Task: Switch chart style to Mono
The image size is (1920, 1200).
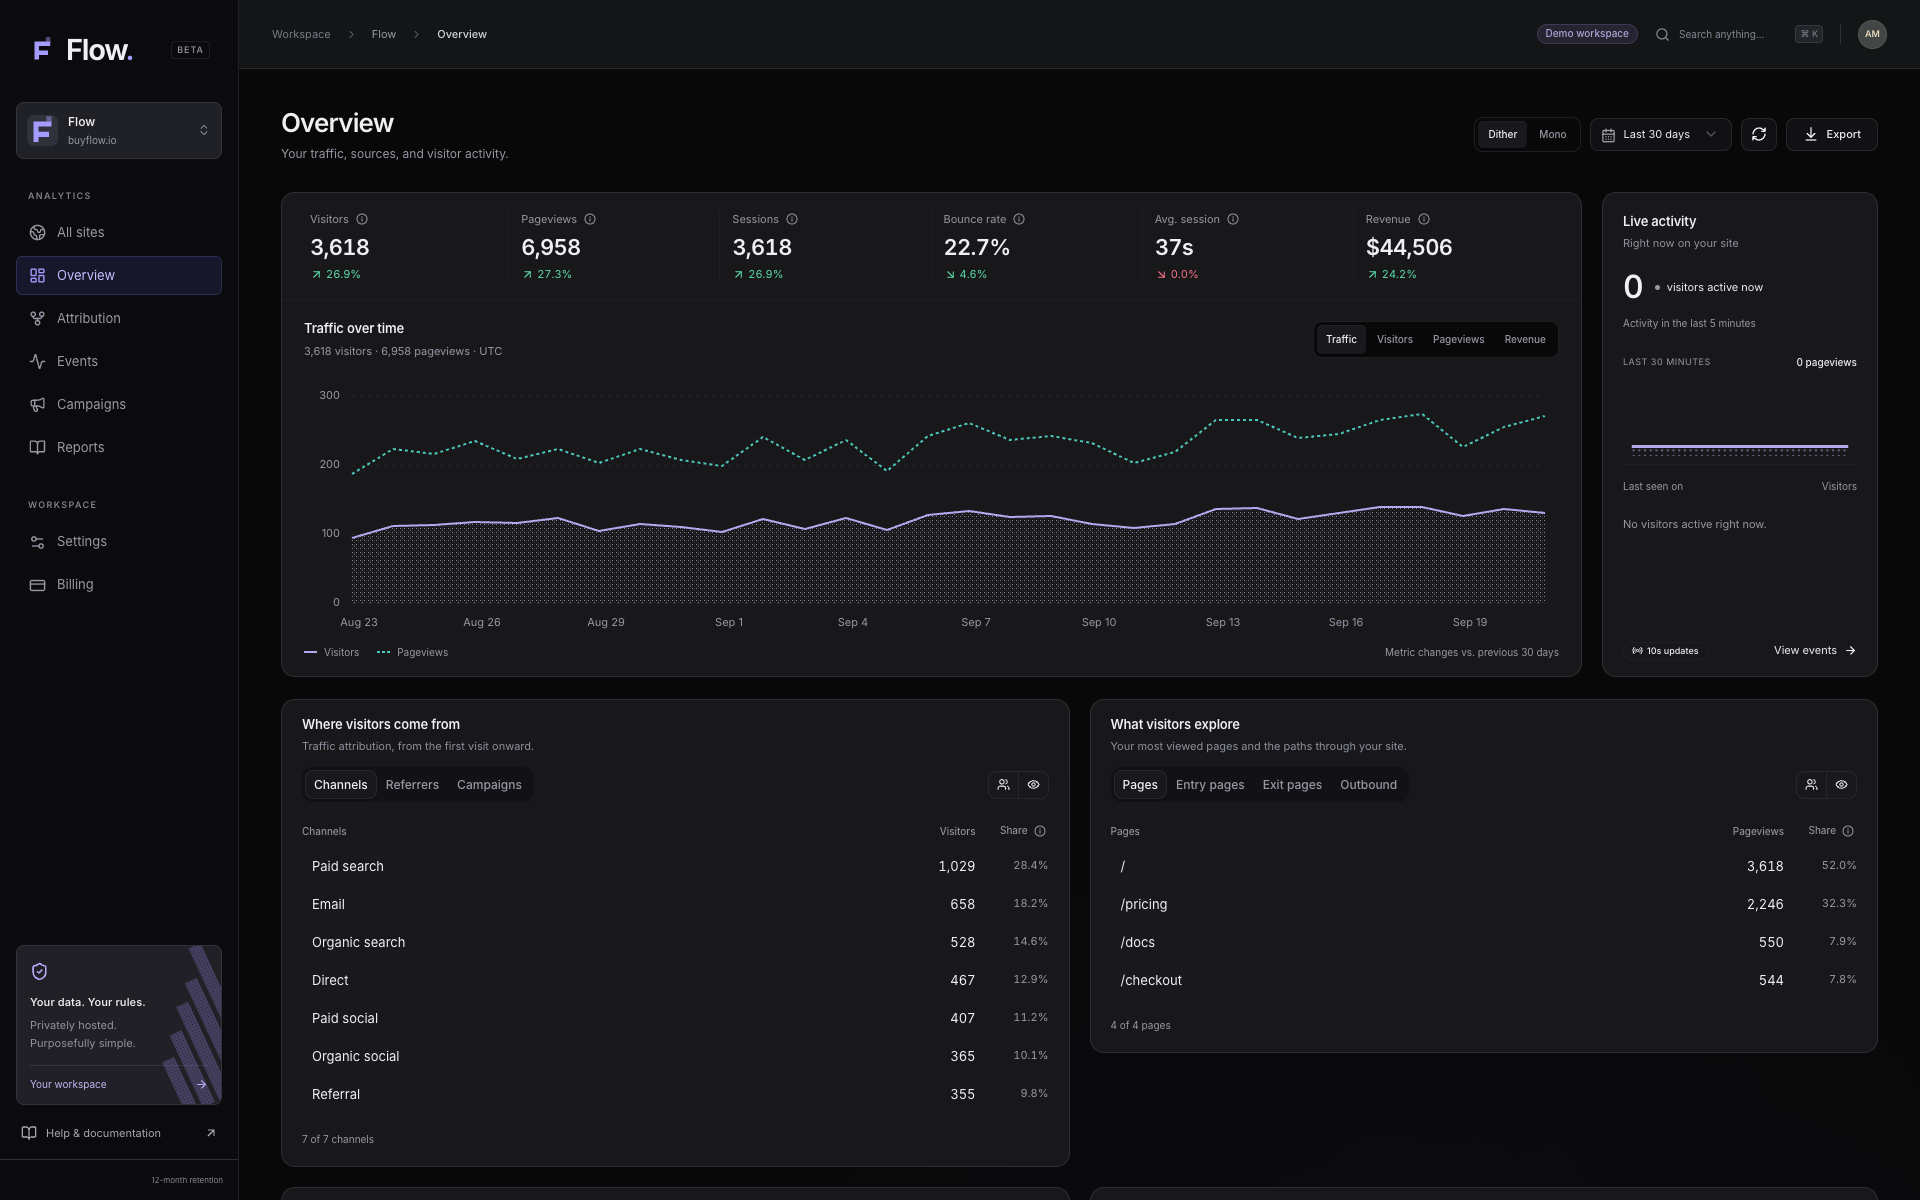Action: click(1552, 134)
